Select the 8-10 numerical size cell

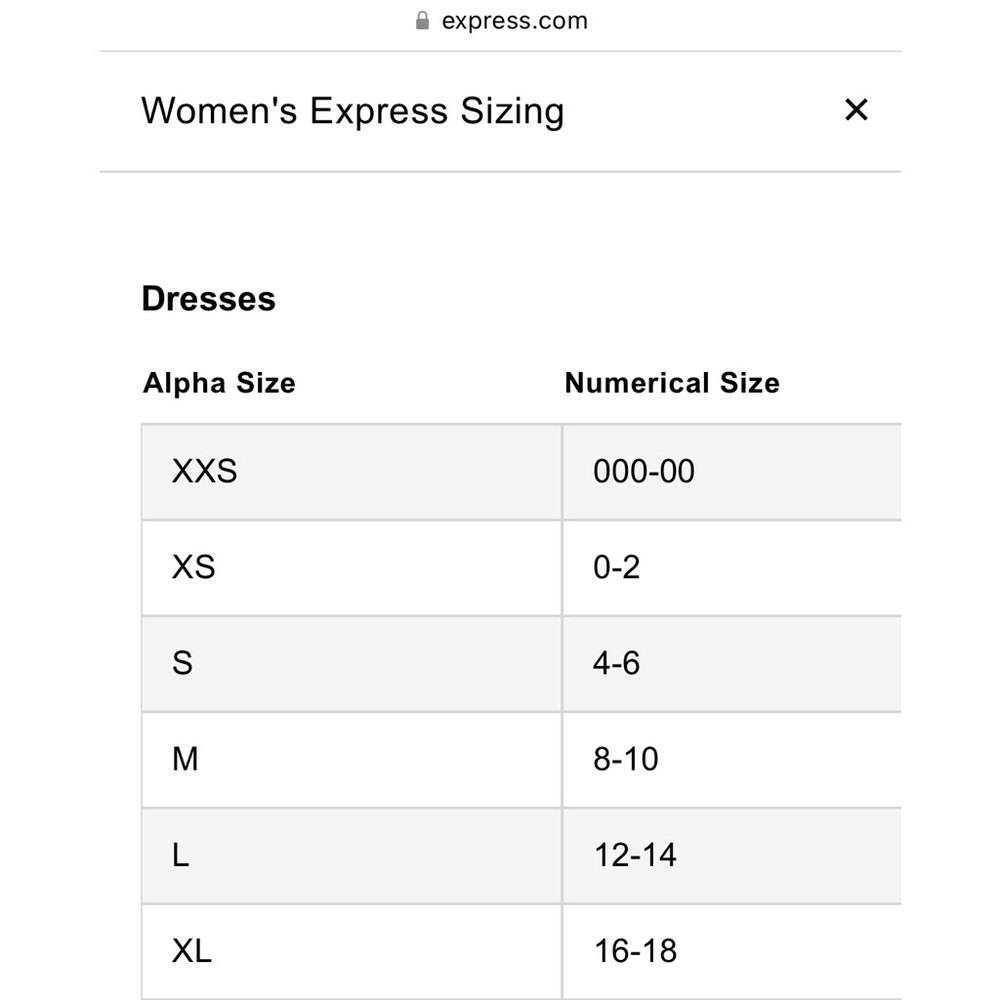pos(732,760)
